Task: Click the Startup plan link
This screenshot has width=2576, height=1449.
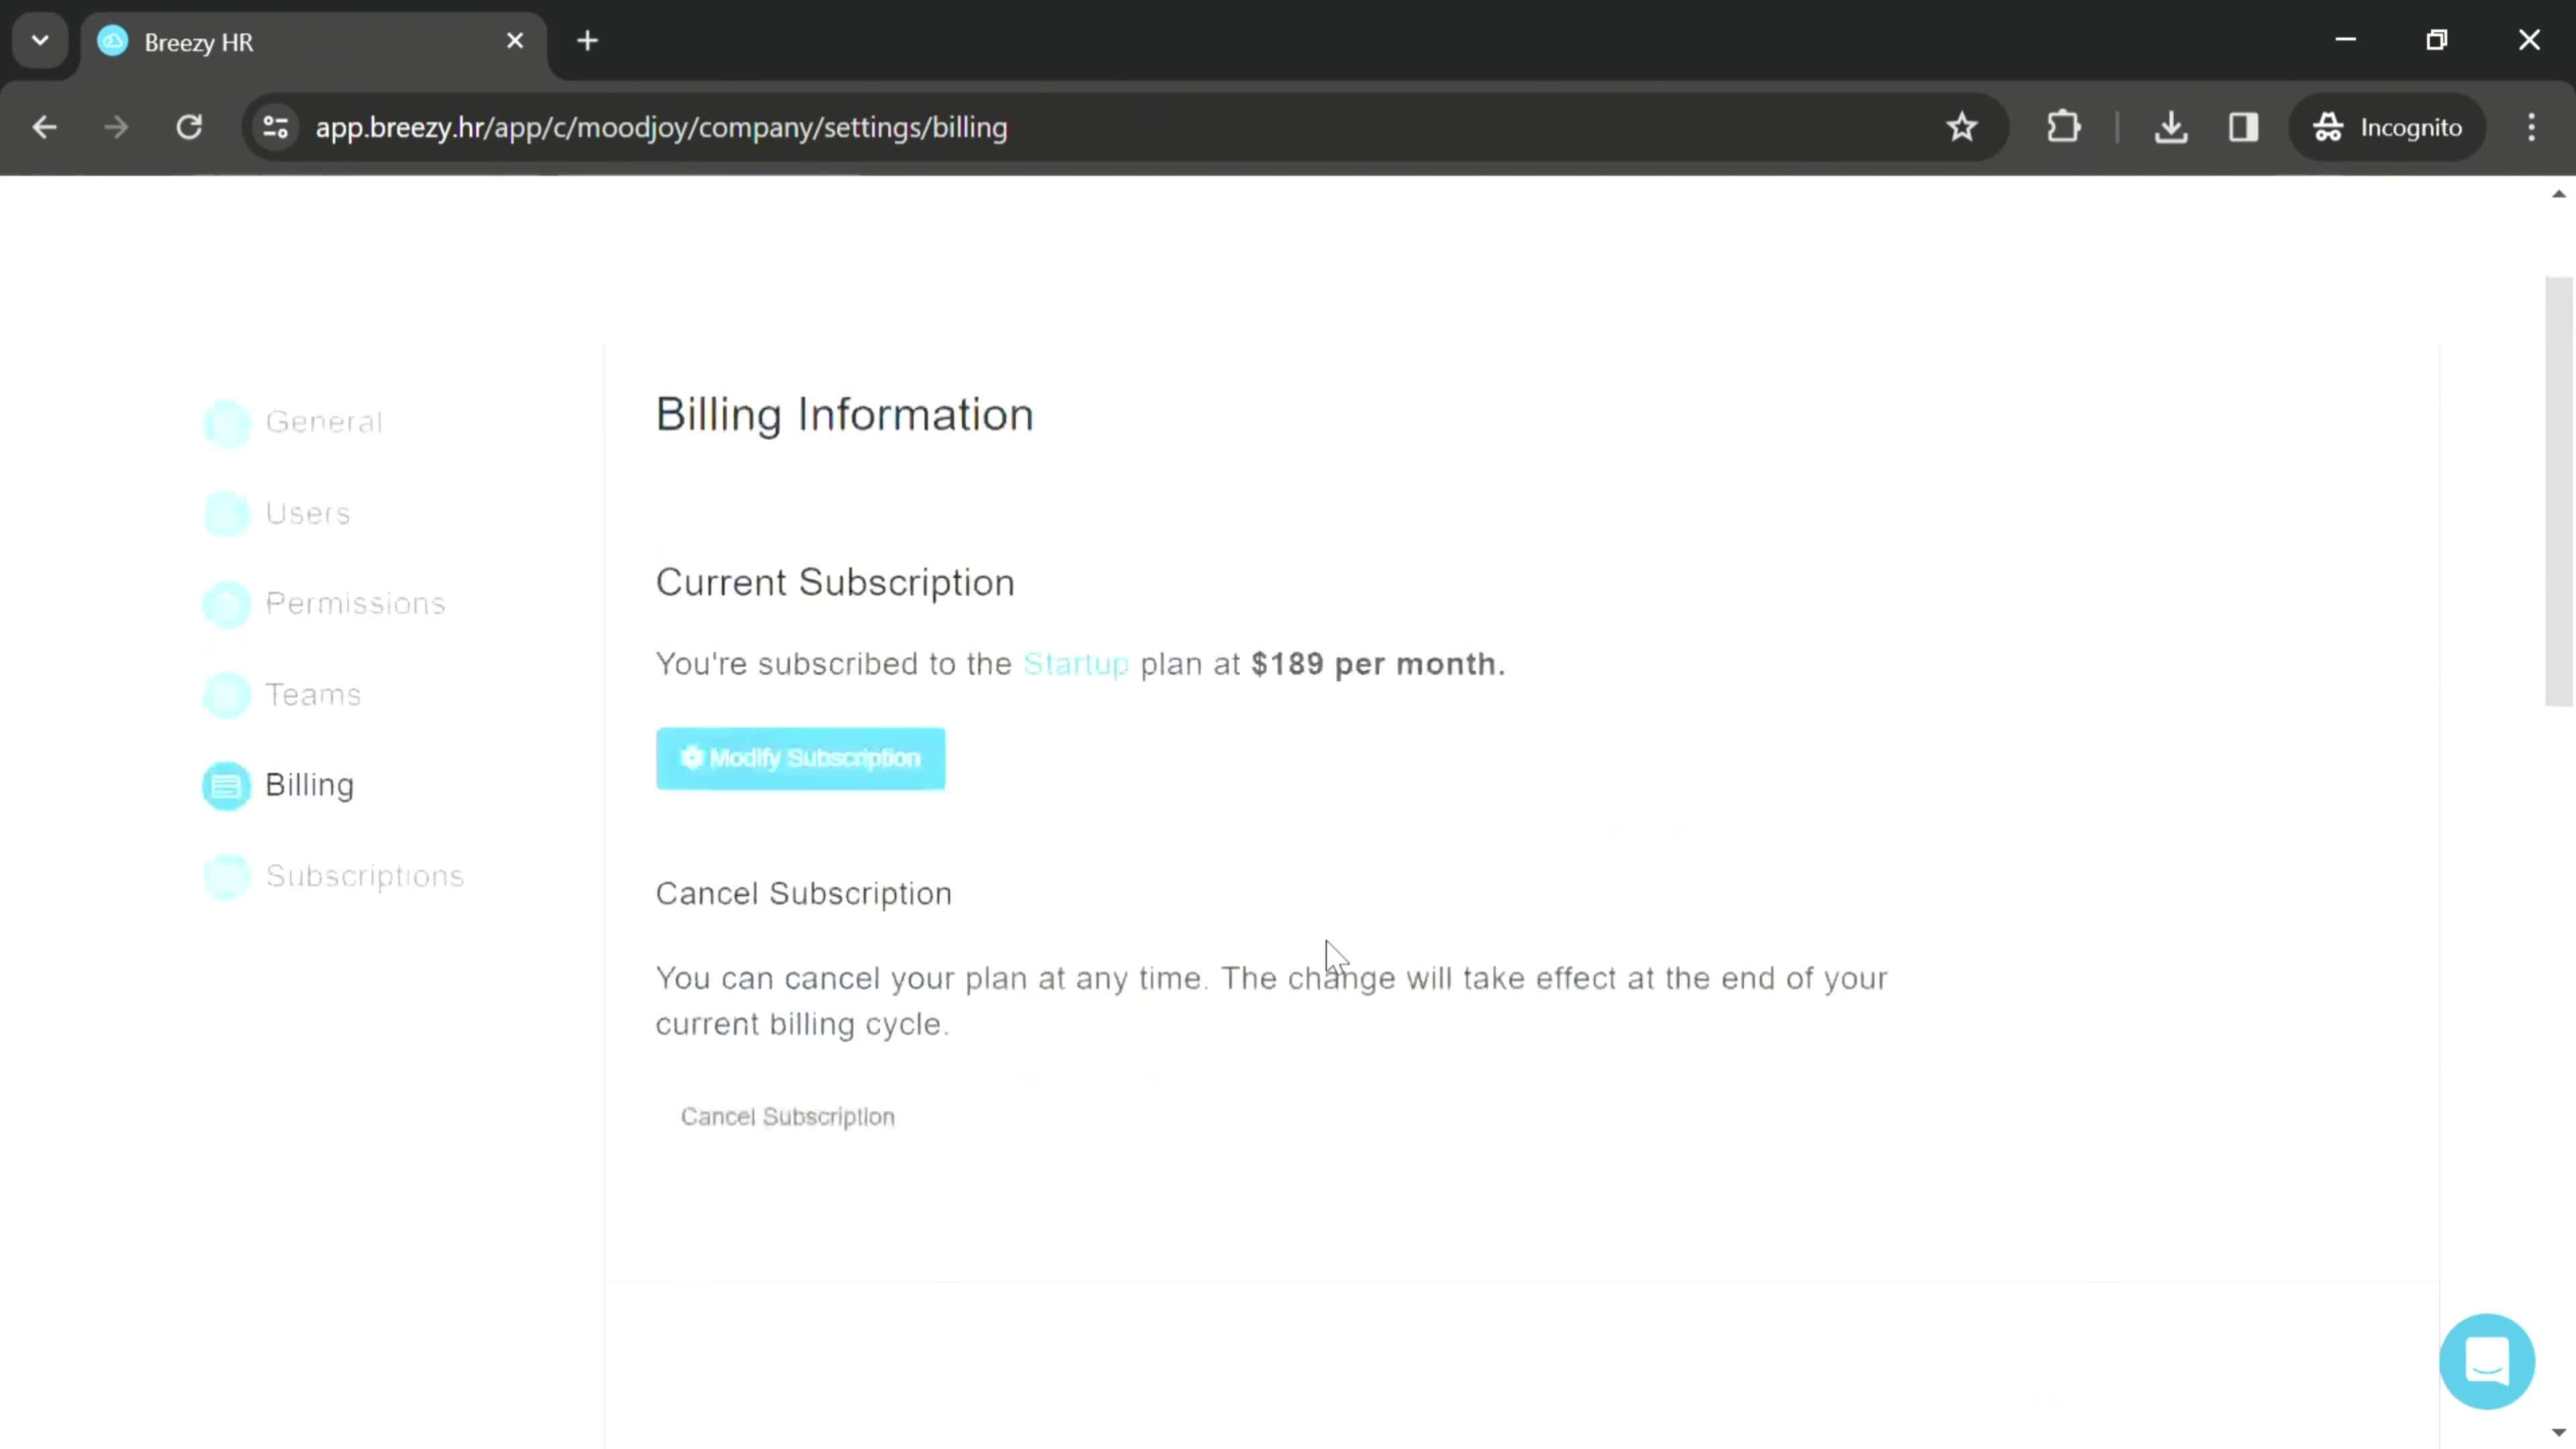Action: [x=1076, y=663]
